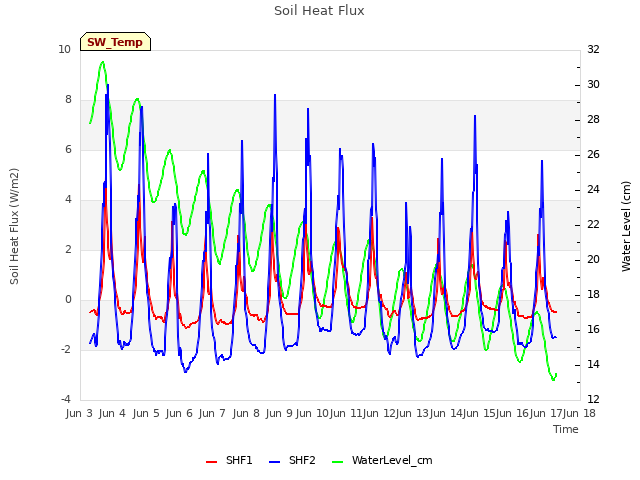640x480 pixels.
Task: Click the Jun 5 x-axis tick label
Action: (146, 413)
